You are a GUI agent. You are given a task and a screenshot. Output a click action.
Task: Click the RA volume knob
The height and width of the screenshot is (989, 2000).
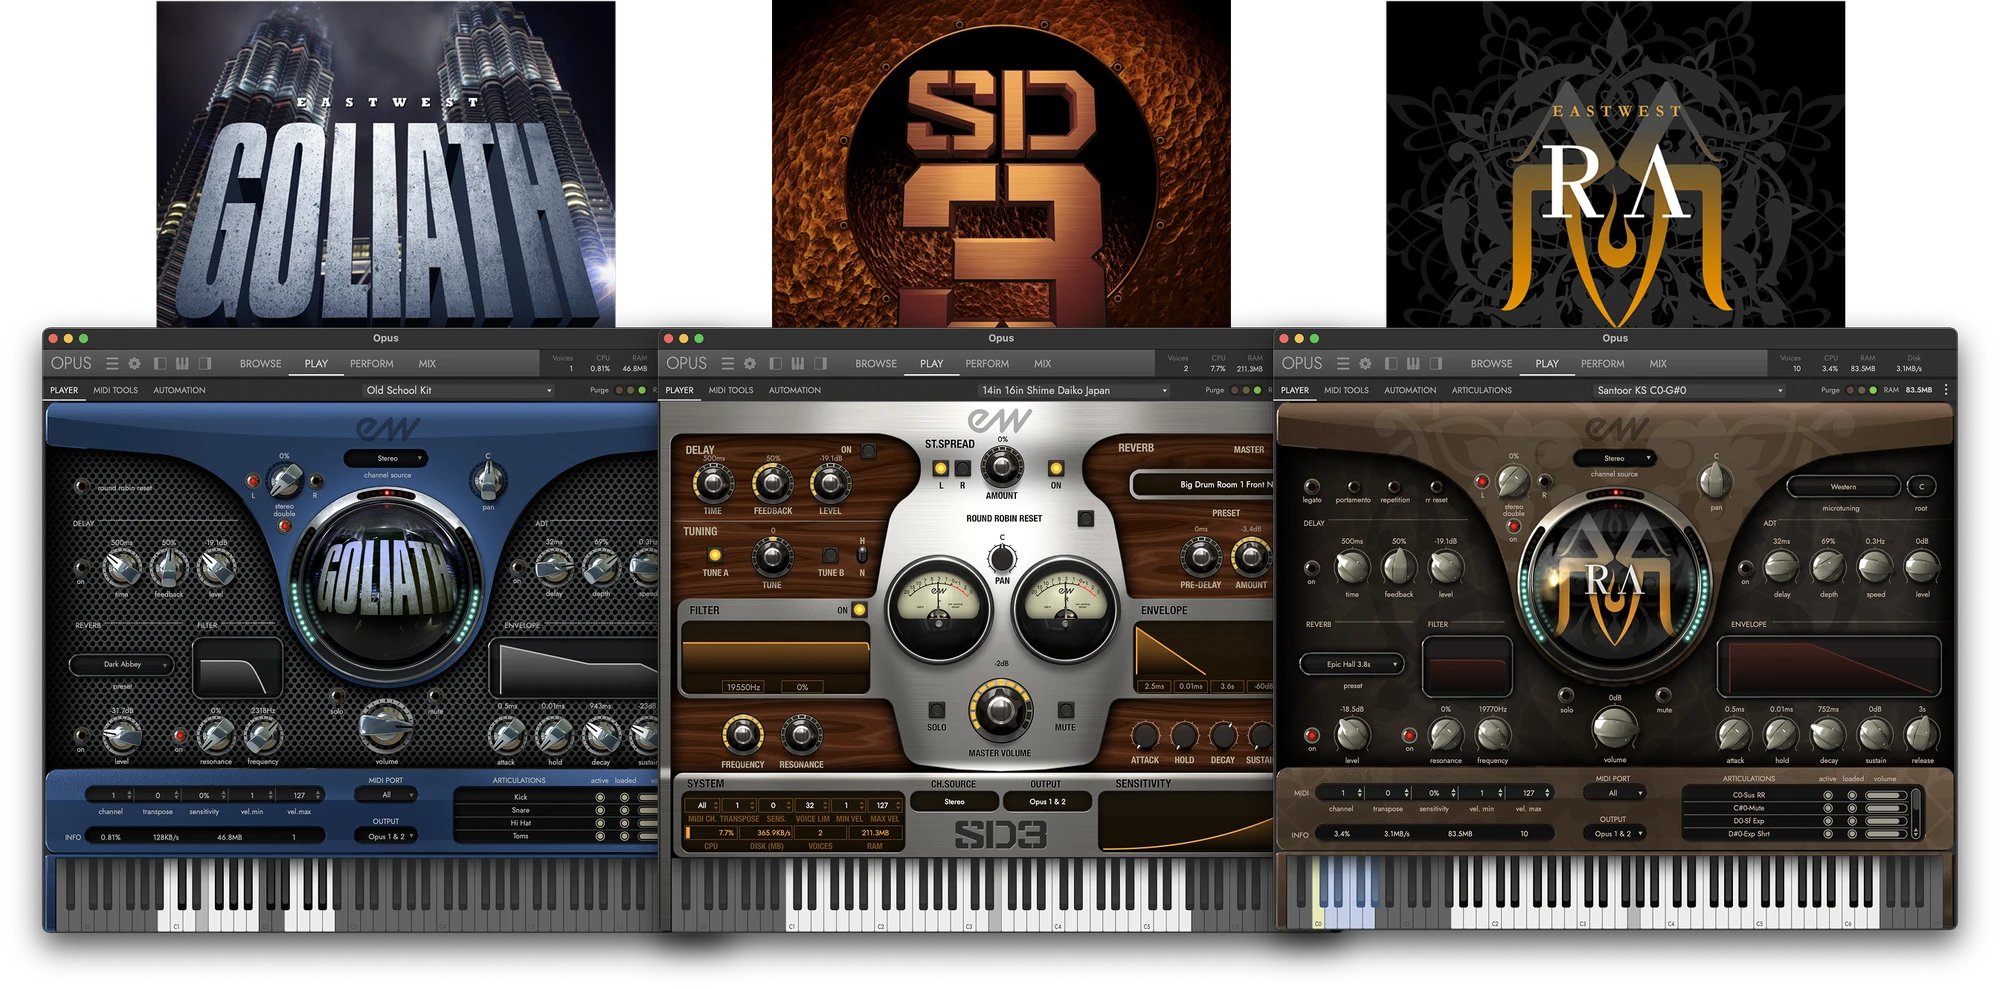pyautogui.click(x=1614, y=728)
